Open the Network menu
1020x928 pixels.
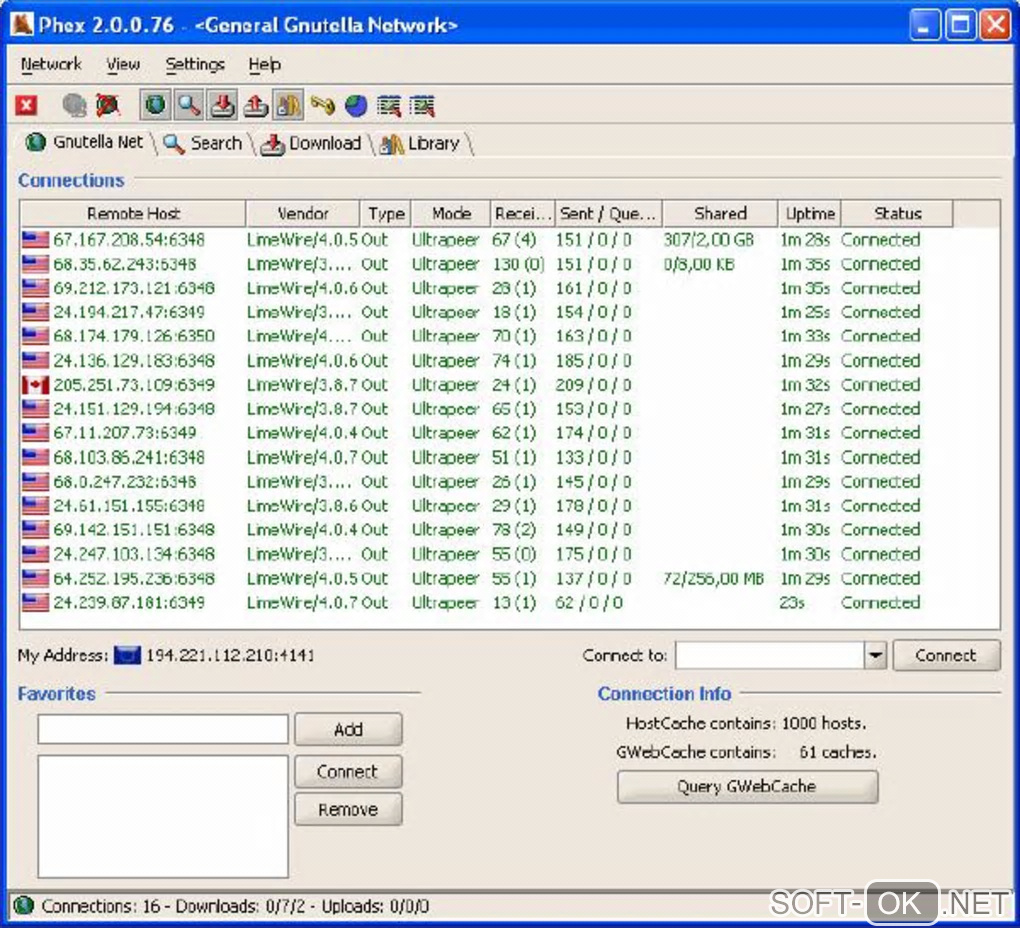click(x=51, y=64)
